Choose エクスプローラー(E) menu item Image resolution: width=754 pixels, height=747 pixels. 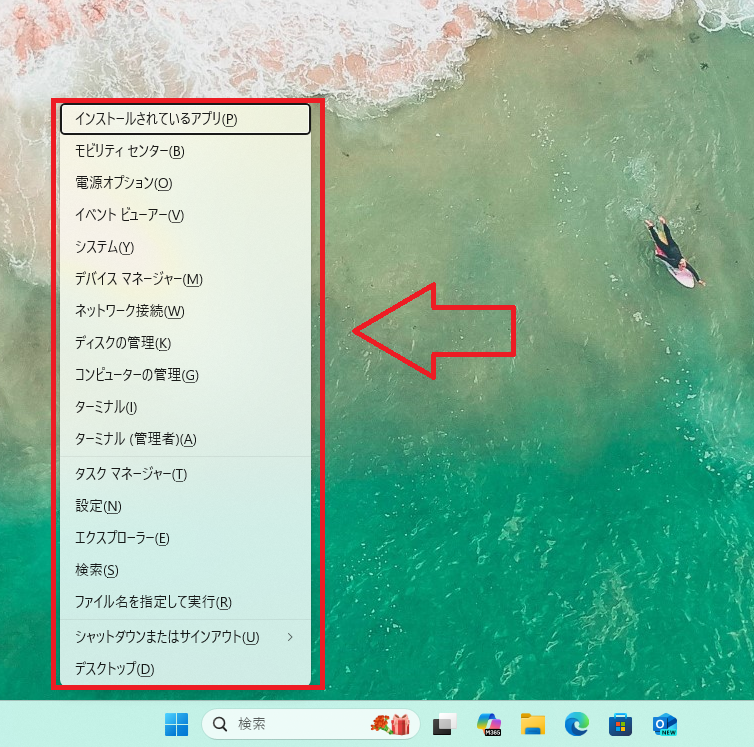click(x=185, y=538)
